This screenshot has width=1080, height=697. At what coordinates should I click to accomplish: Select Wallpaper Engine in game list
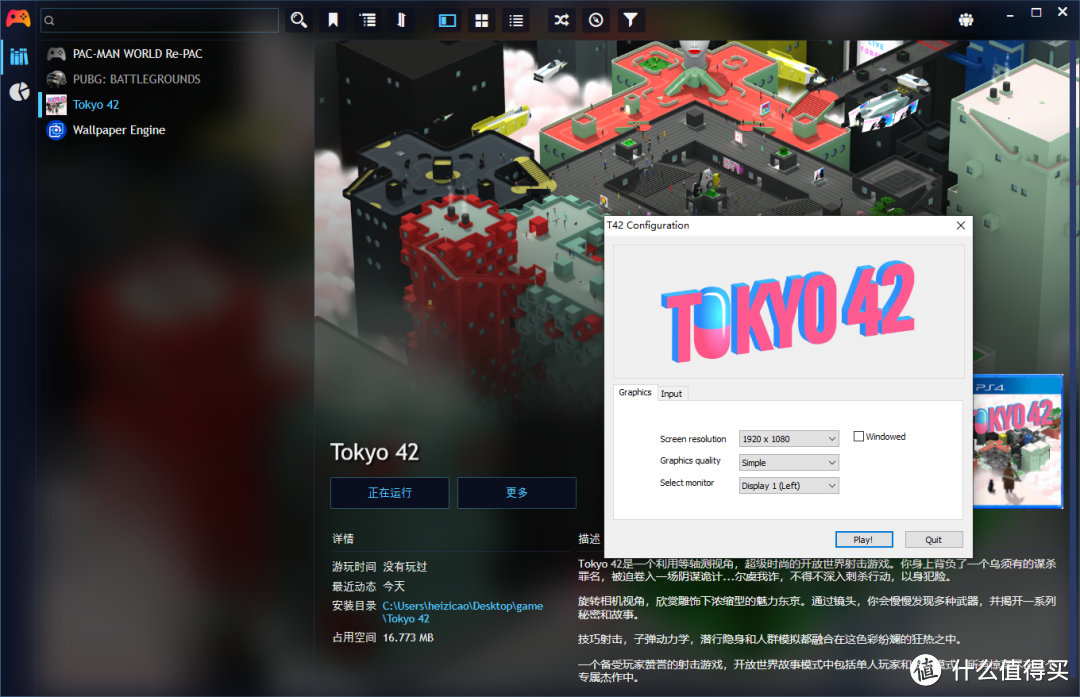(119, 130)
